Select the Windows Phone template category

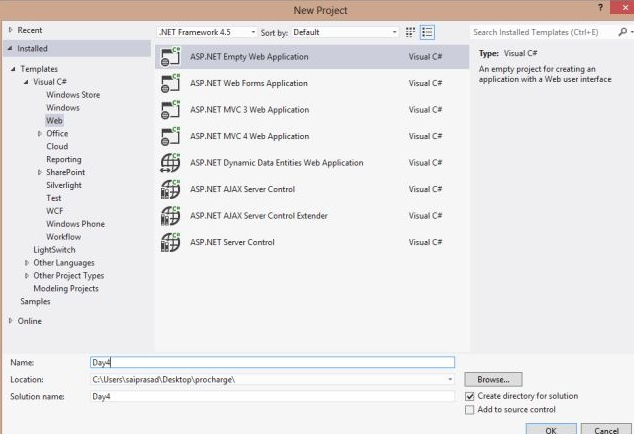[75, 224]
